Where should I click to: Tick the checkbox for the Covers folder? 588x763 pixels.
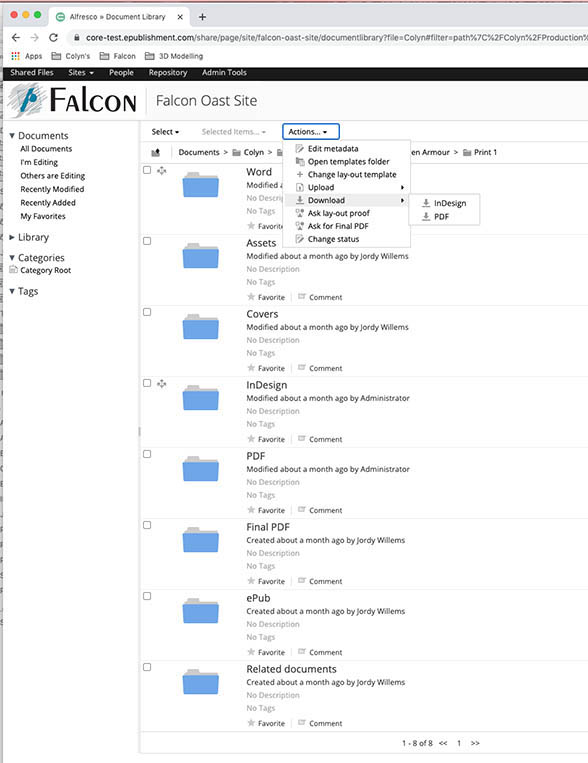pyautogui.click(x=147, y=312)
